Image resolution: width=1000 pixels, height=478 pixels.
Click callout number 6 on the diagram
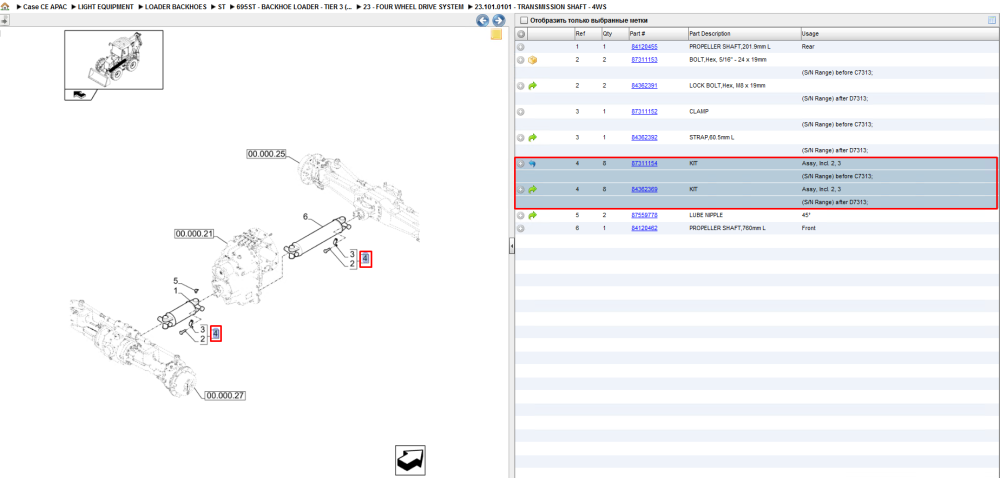tap(306, 217)
